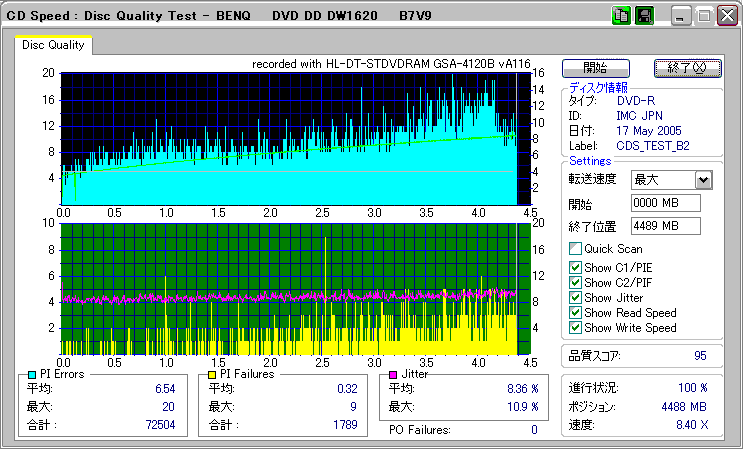Click the cyan PI Errors legend square
The width and height of the screenshot is (743, 449).
click(x=32, y=374)
